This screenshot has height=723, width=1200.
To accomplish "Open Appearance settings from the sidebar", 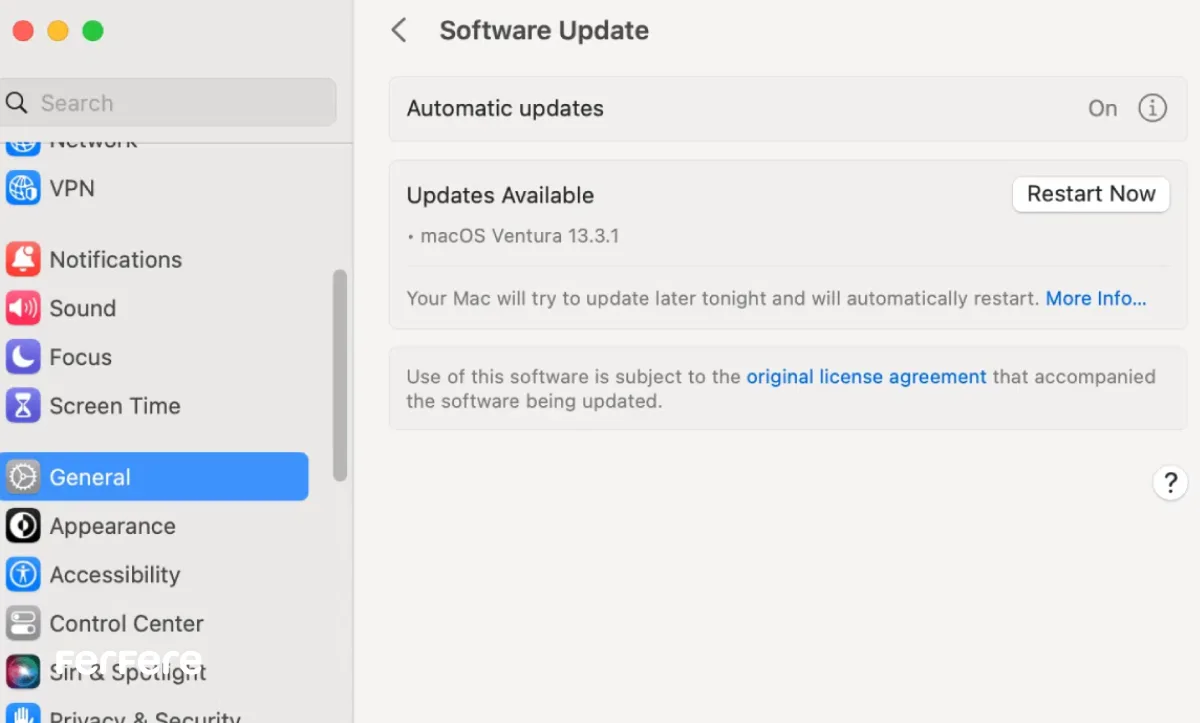I will point(112,526).
